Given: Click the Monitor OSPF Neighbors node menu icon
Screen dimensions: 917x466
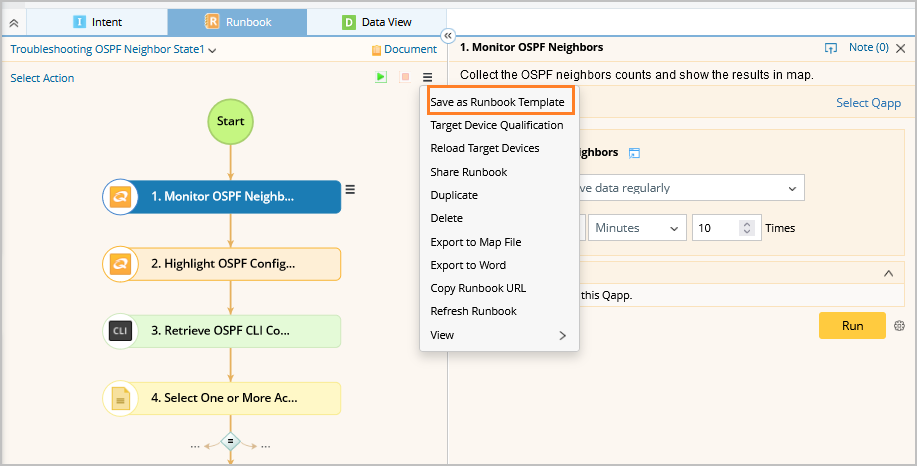Looking at the screenshot, I should click(x=350, y=189).
